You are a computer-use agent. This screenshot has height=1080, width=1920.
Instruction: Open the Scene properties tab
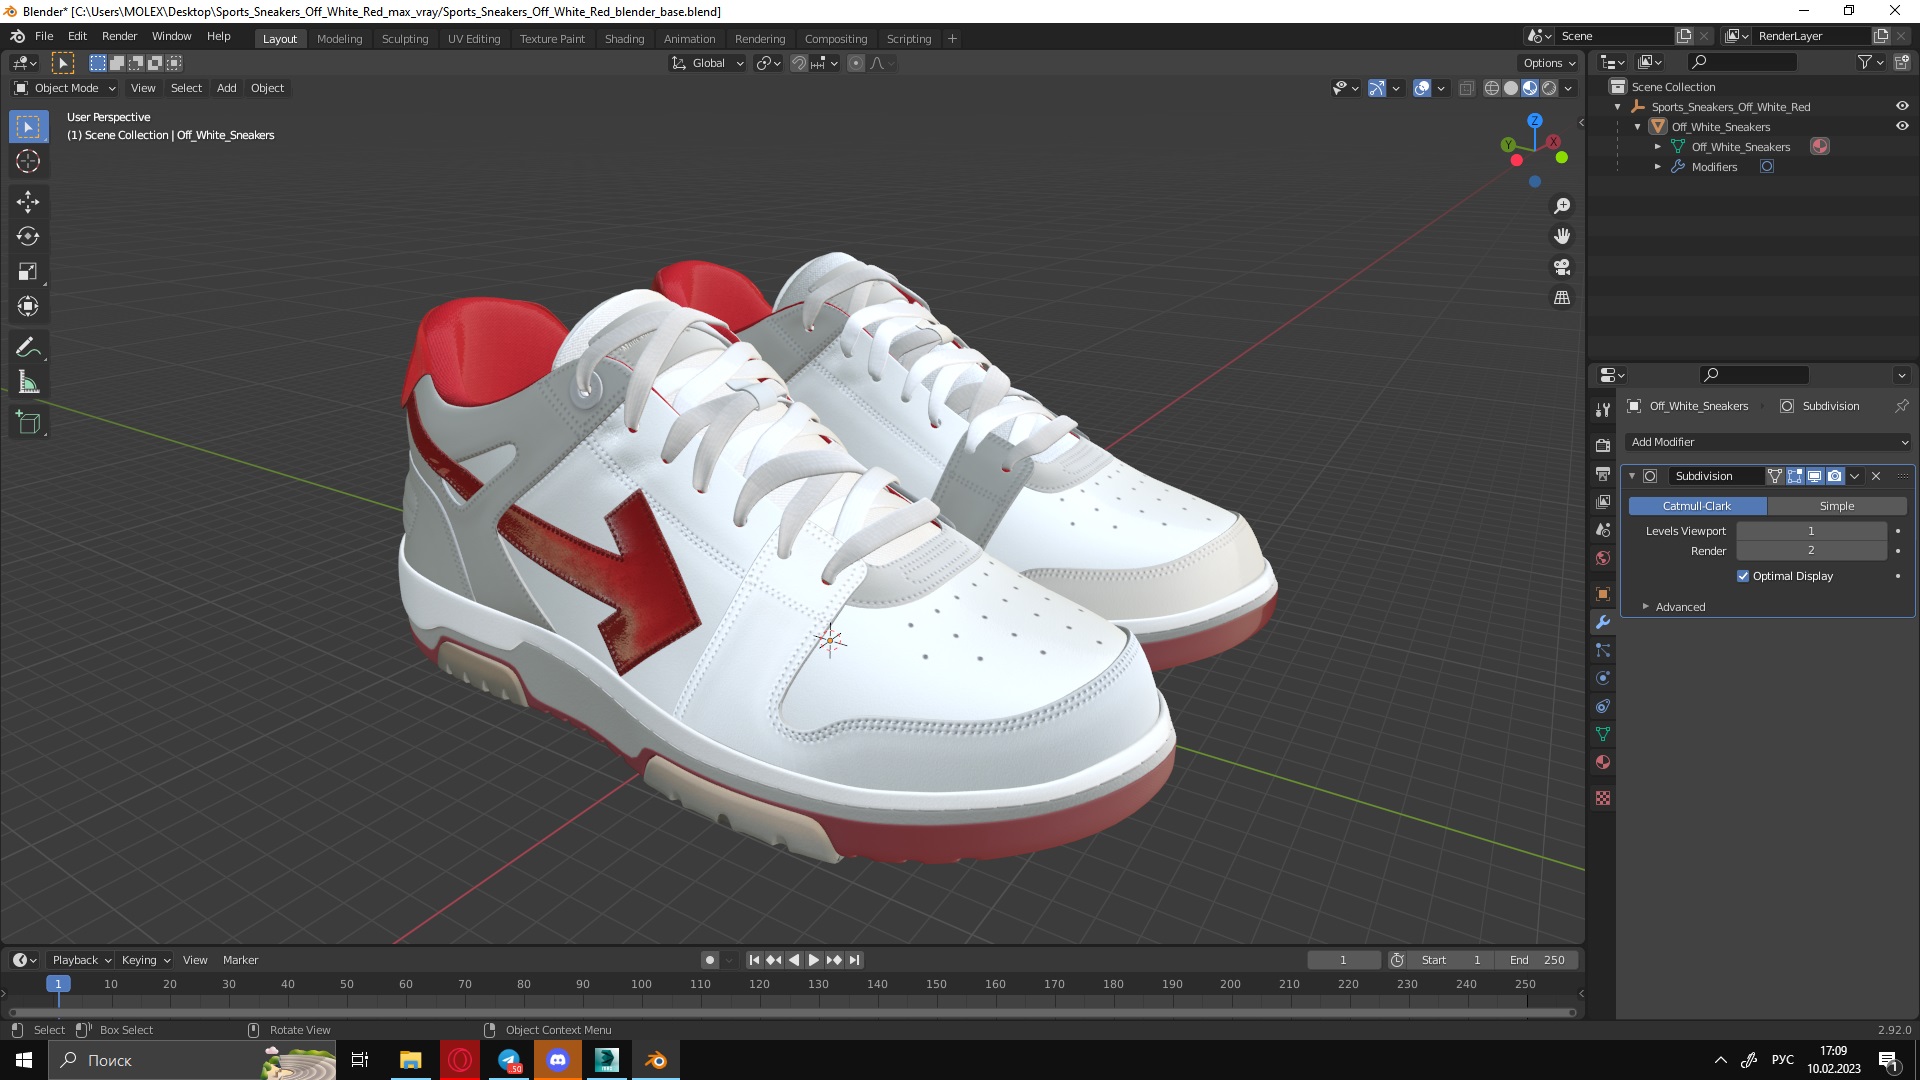coord(1603,529)
